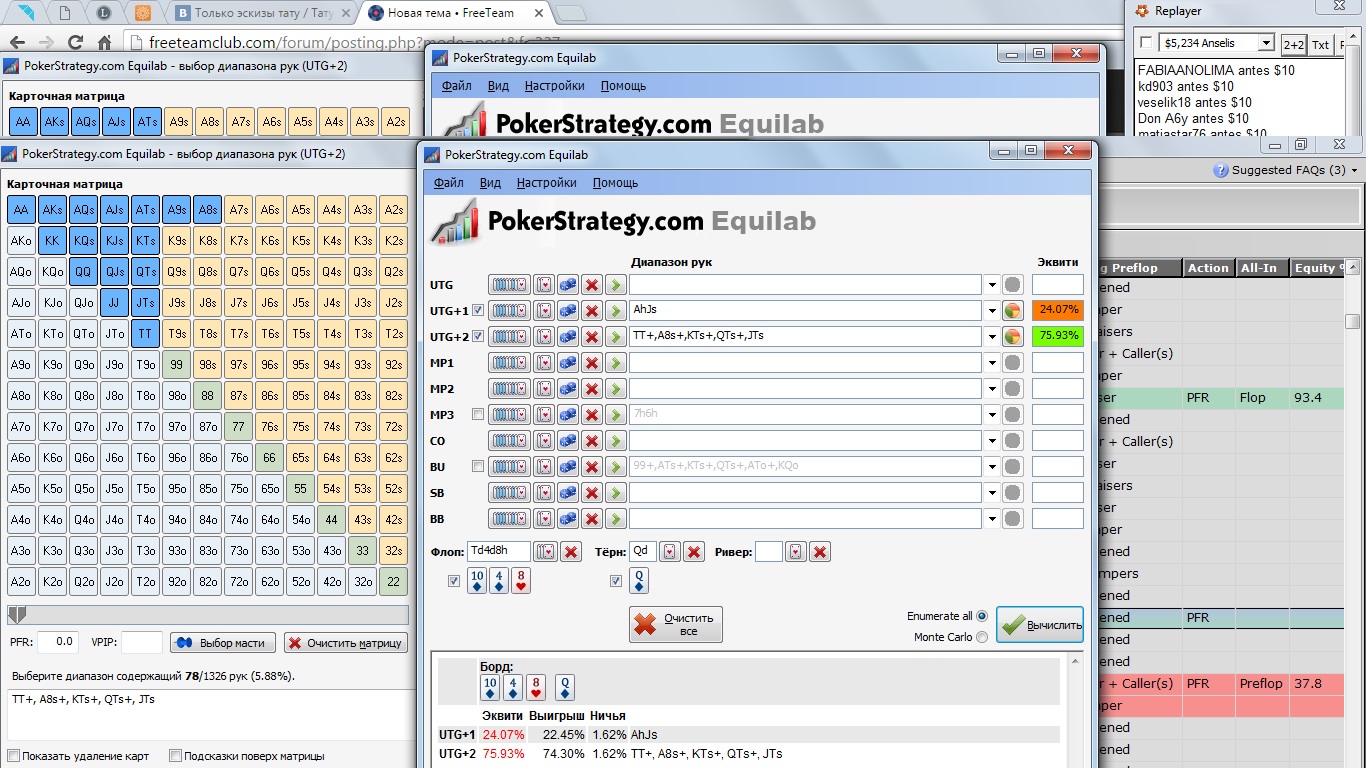Reload the page in the Chrome browser
This screenshot has height=768, width=1366.
pos(75,43)
